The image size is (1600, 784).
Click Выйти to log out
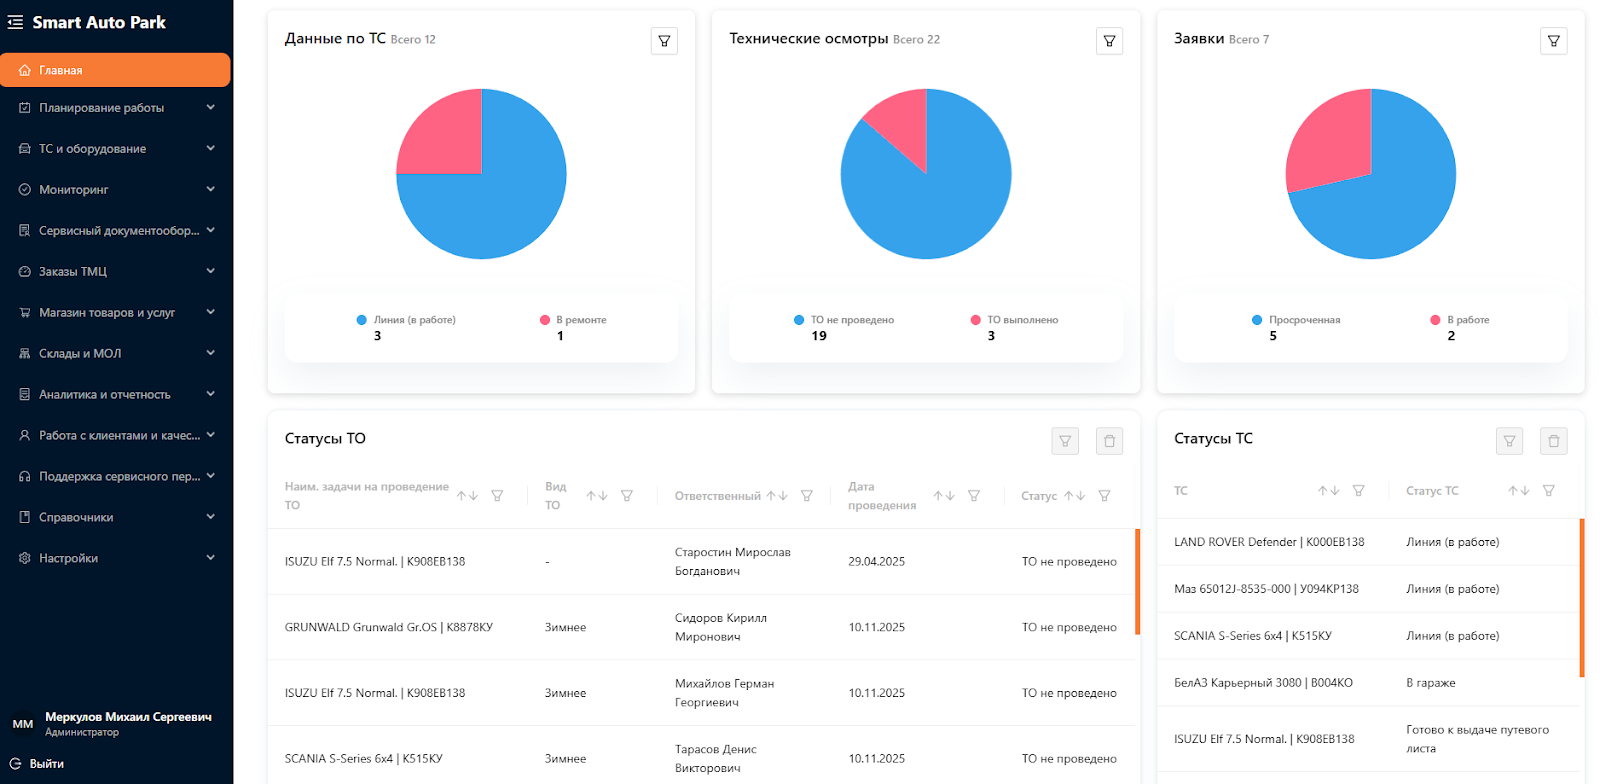(x=46, y=764)
